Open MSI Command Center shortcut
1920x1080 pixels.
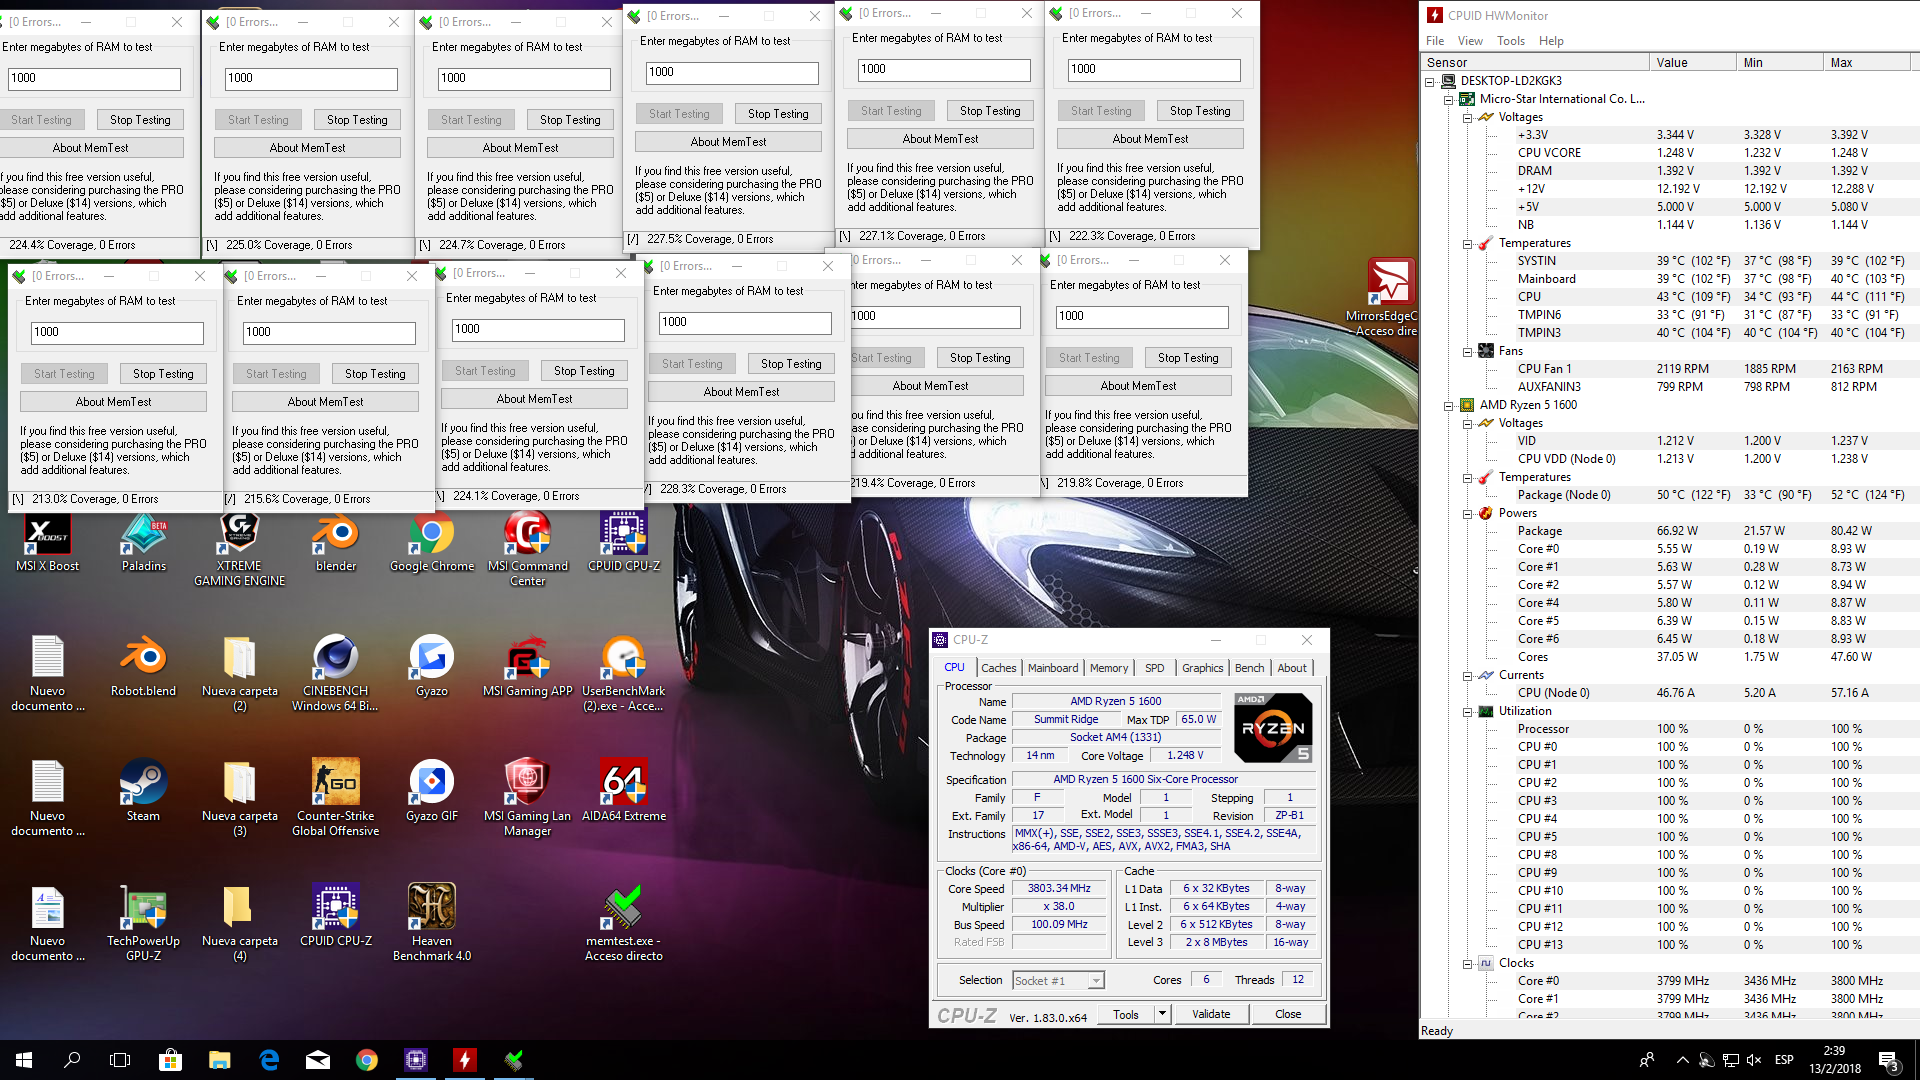tap(528, 550)
